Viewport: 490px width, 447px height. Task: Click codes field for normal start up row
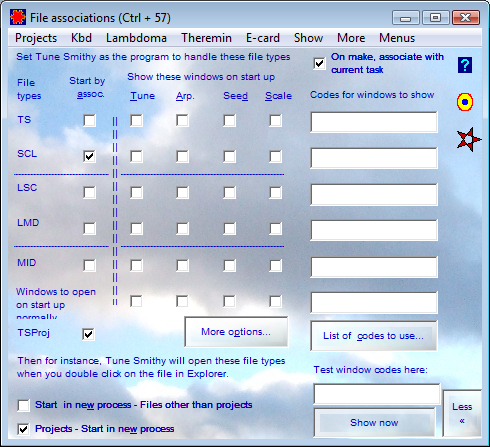374,303
